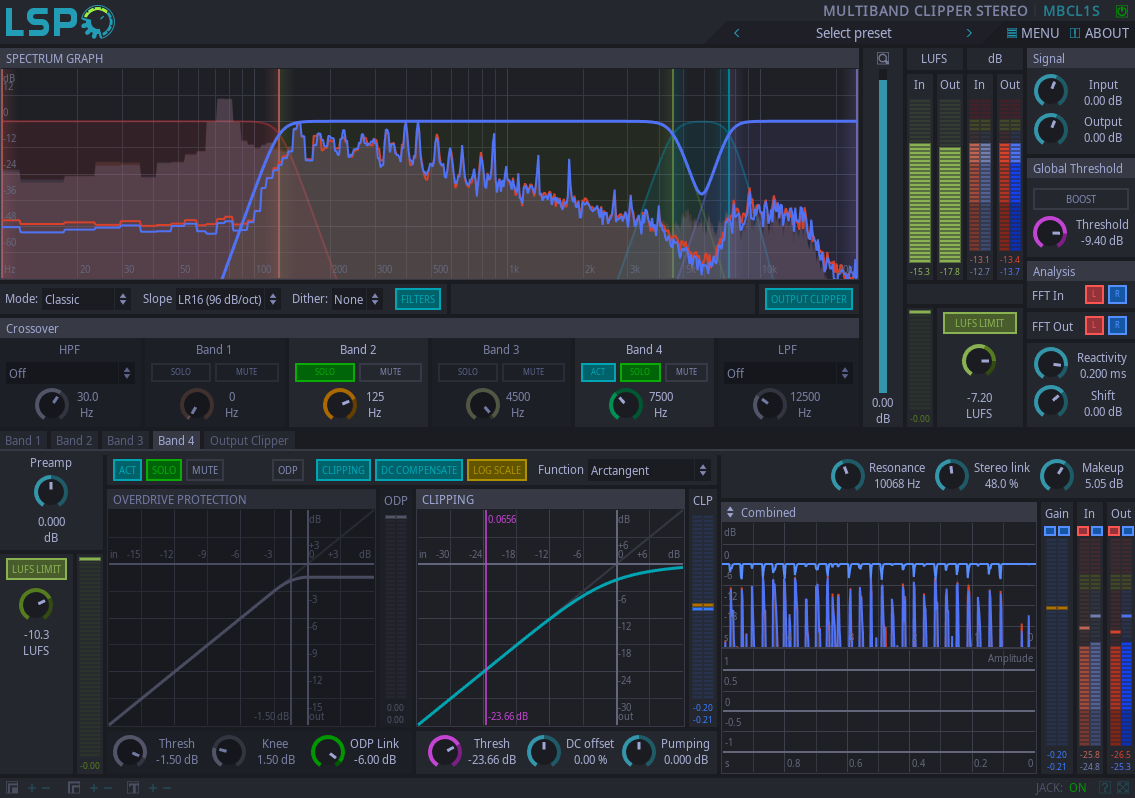Click the ABOUT item at top right
Viewport: 1135px width, 798px height.
point(1099,33)
